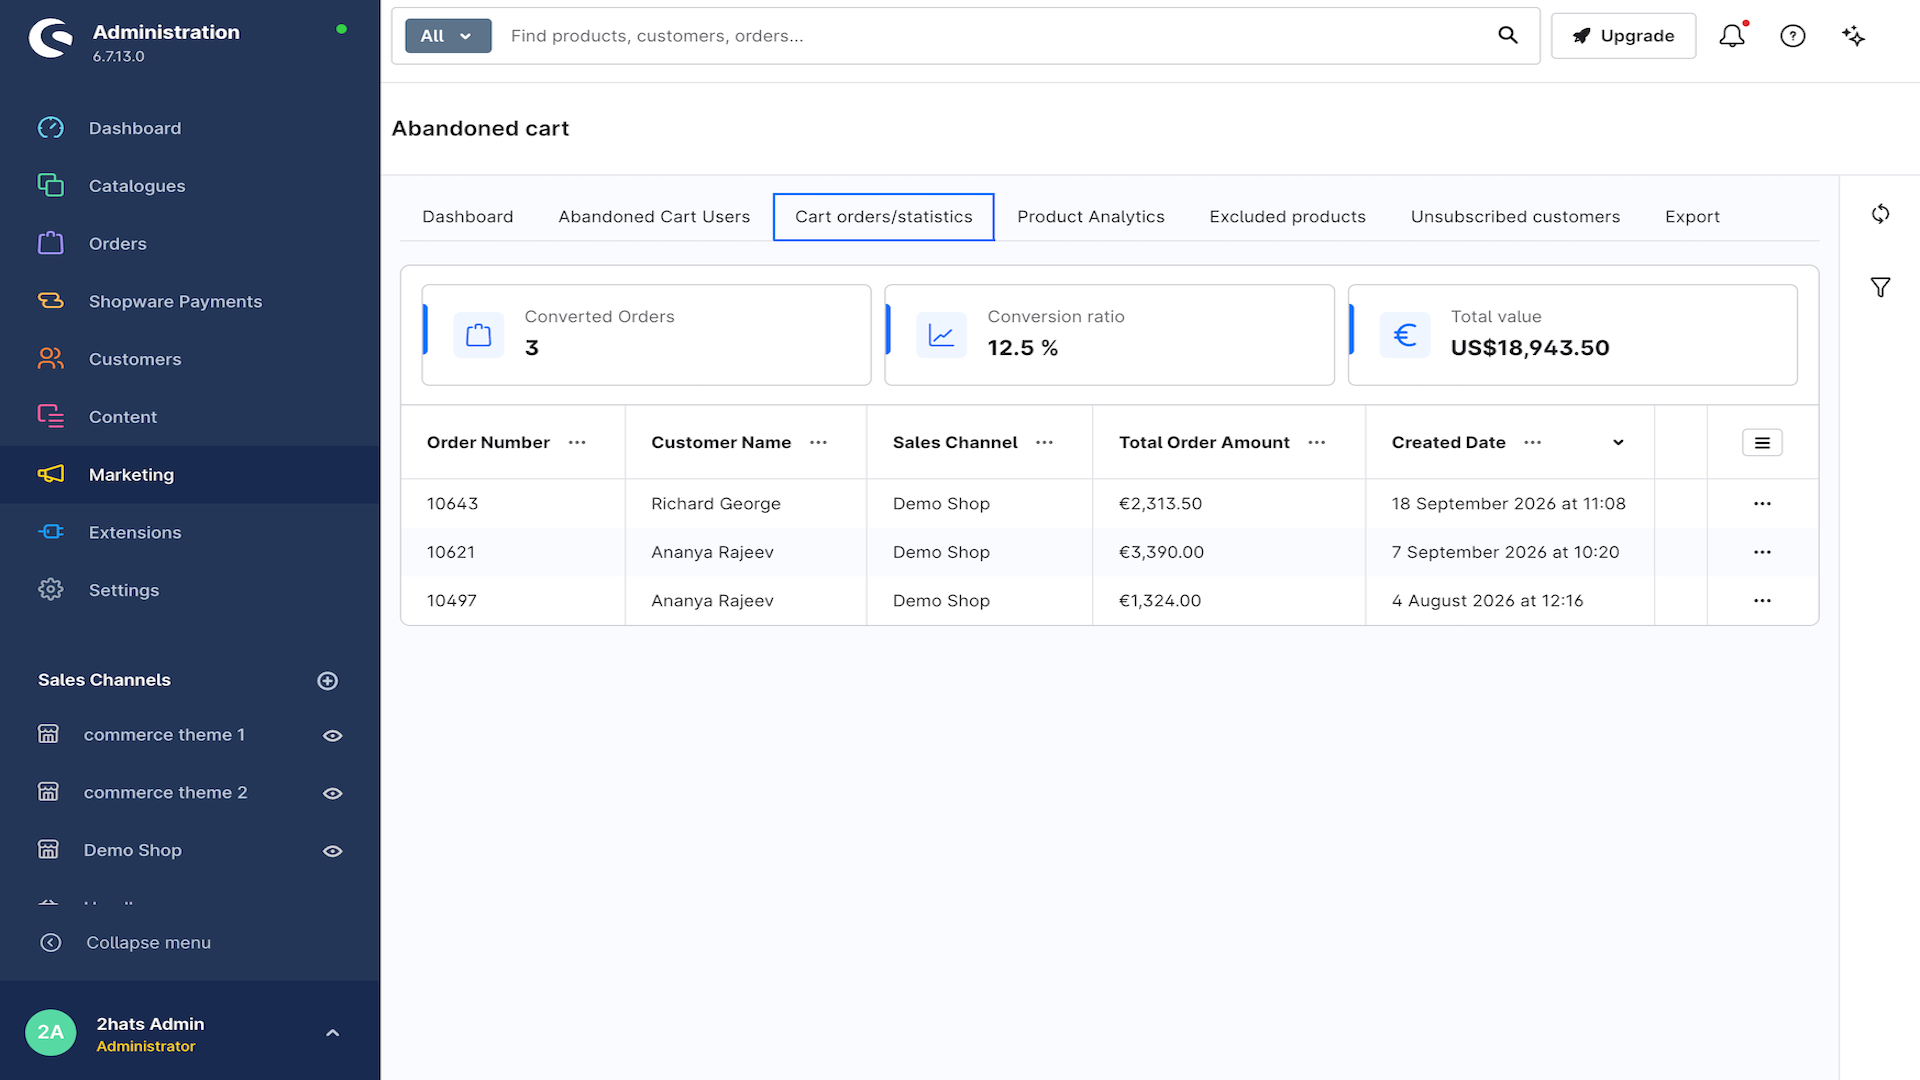The width and height of the screenshot is (1920, 1080).
Task: Open Sales Channel column options
Action: 1044,443
